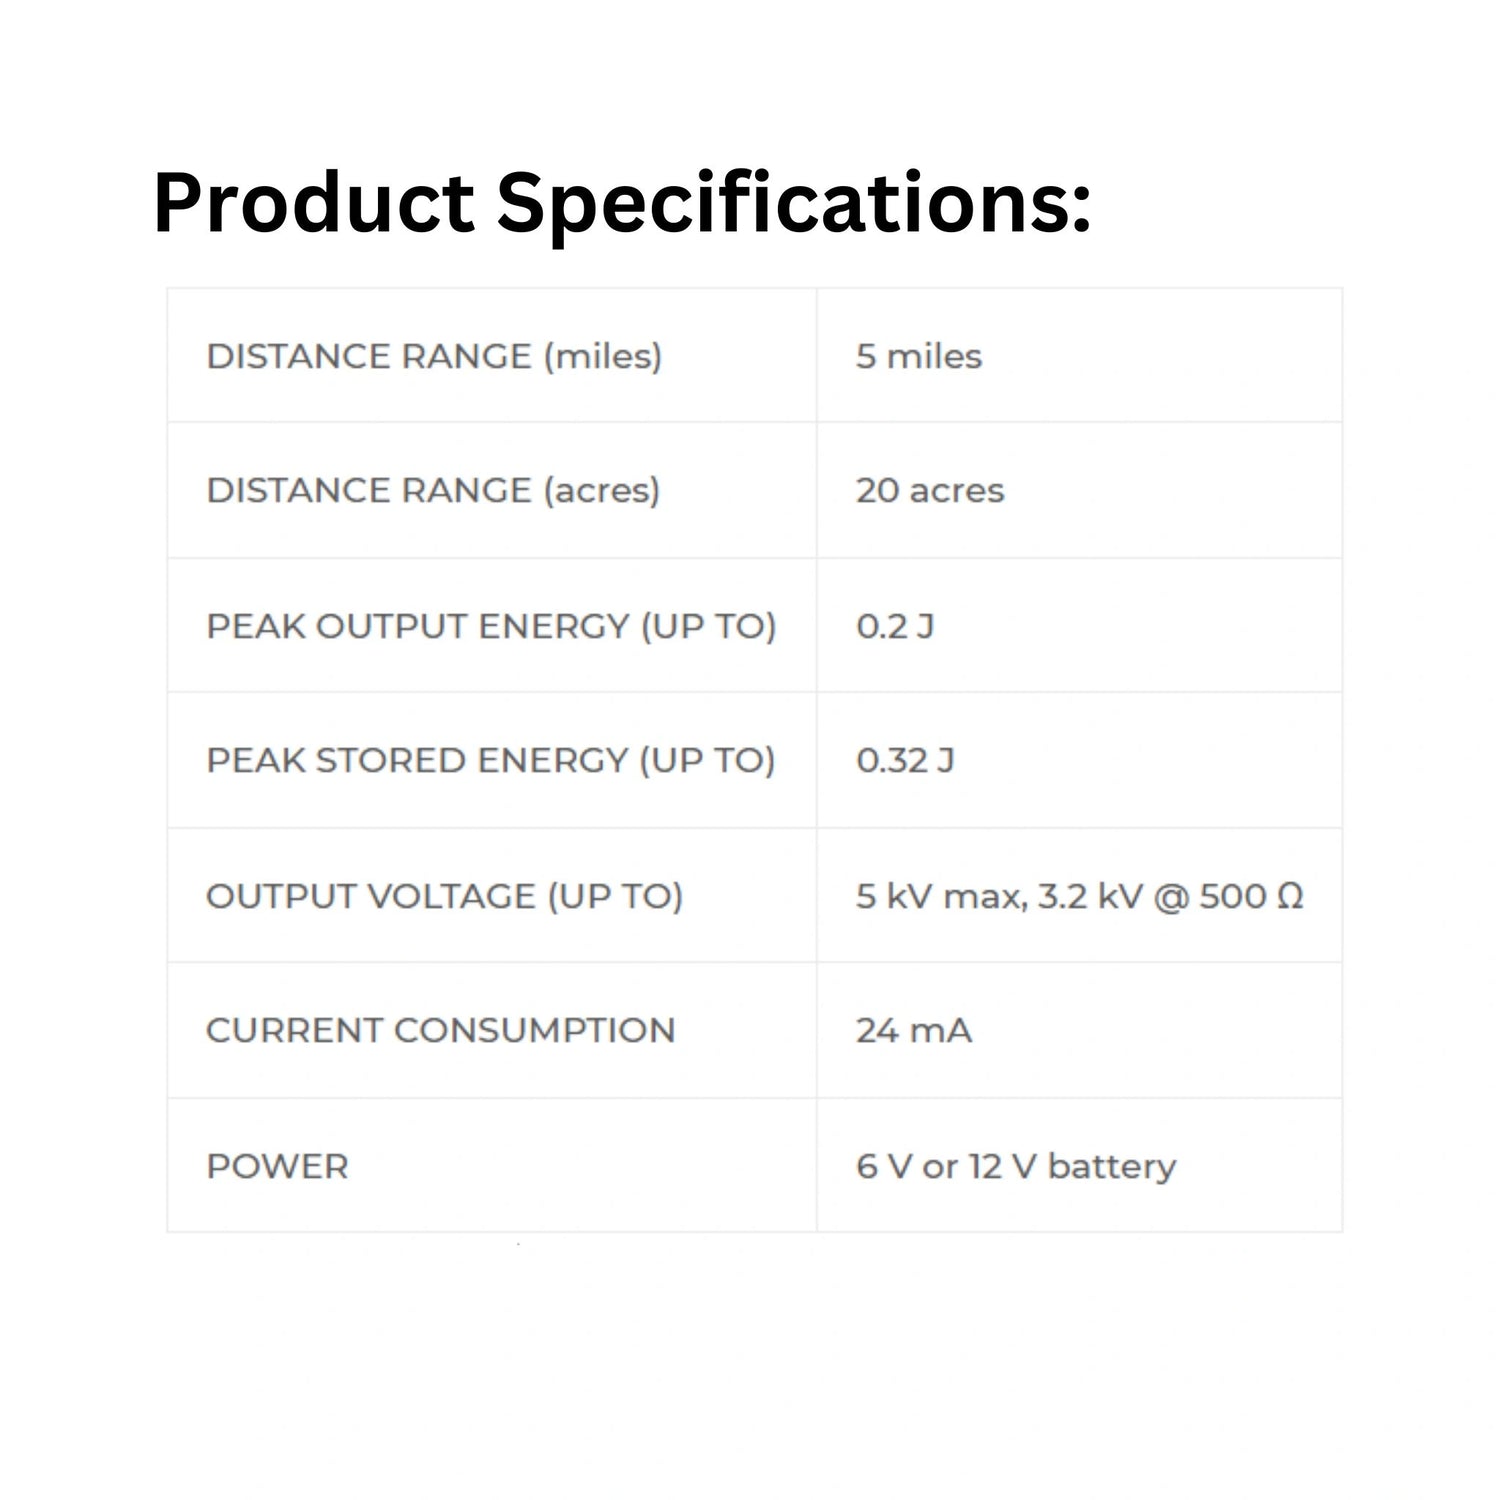Click the 0.32 J value
The height and width of the screenshot is (1500, 1500).
tap(904, 761)
